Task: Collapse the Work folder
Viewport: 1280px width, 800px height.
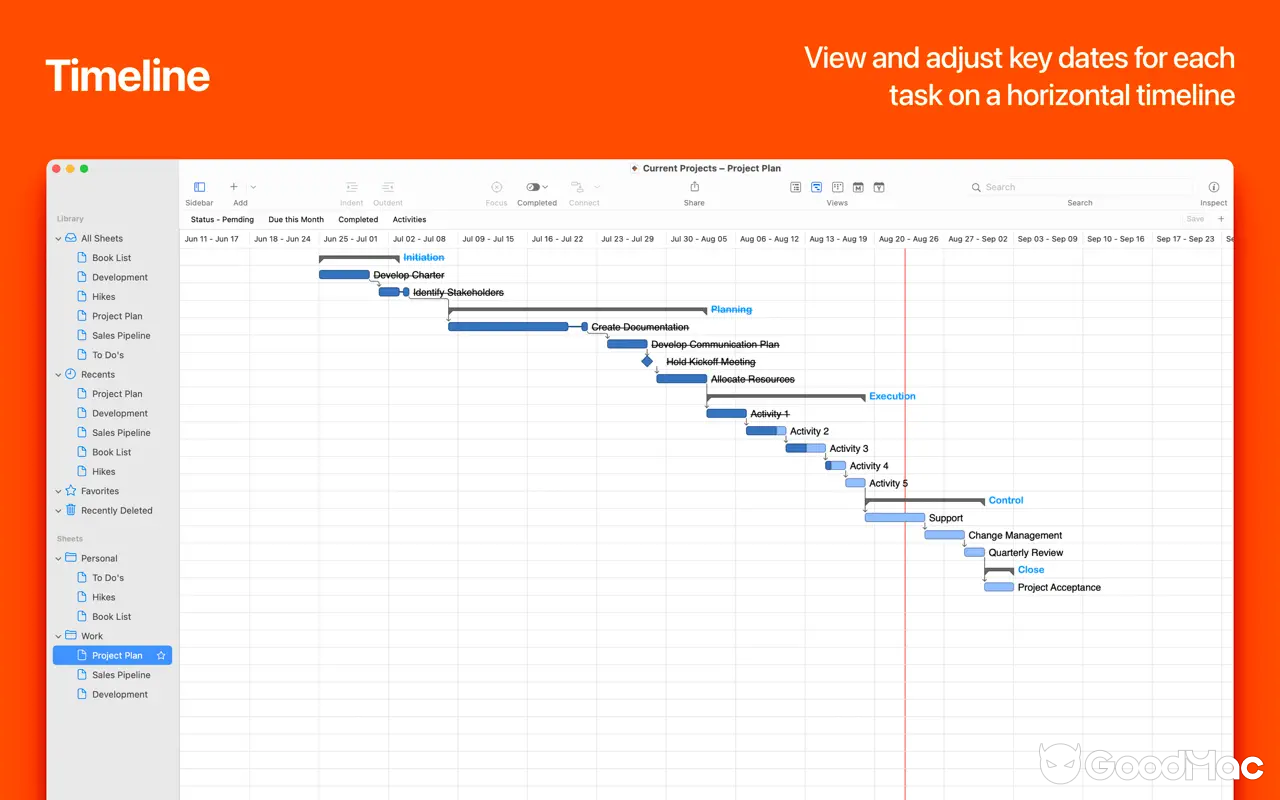Action: (x=58, y=635)
